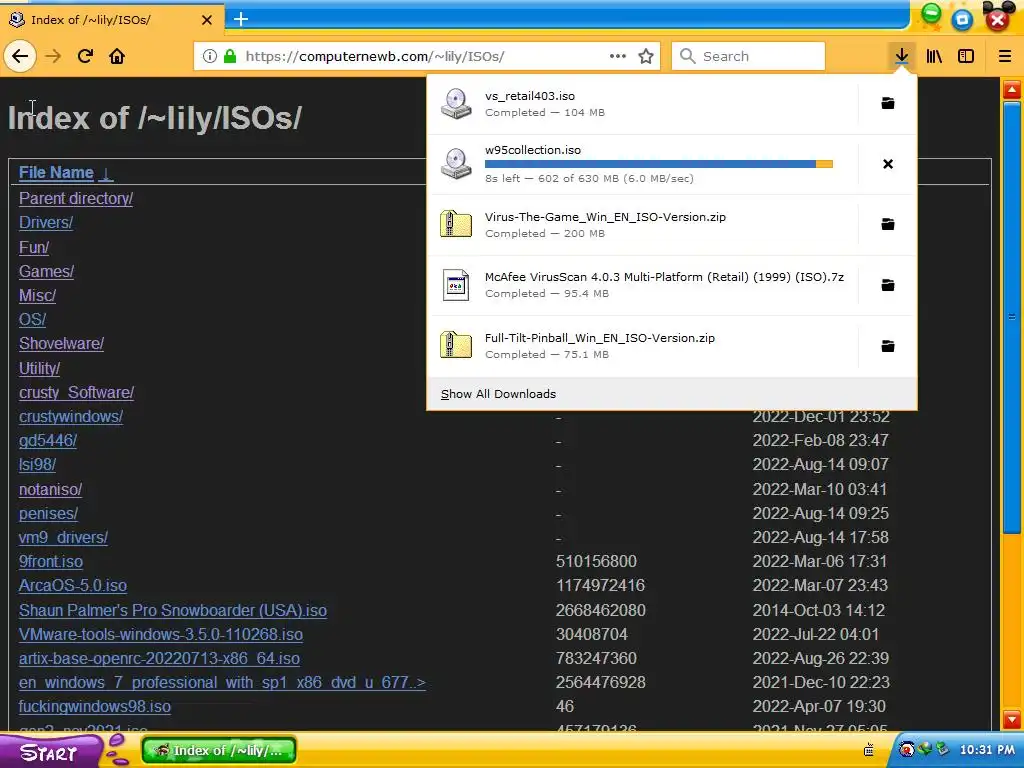Open containing folder for vs_retail403.iso
The image size is (1024, 768).
click(x=888, y=103)
